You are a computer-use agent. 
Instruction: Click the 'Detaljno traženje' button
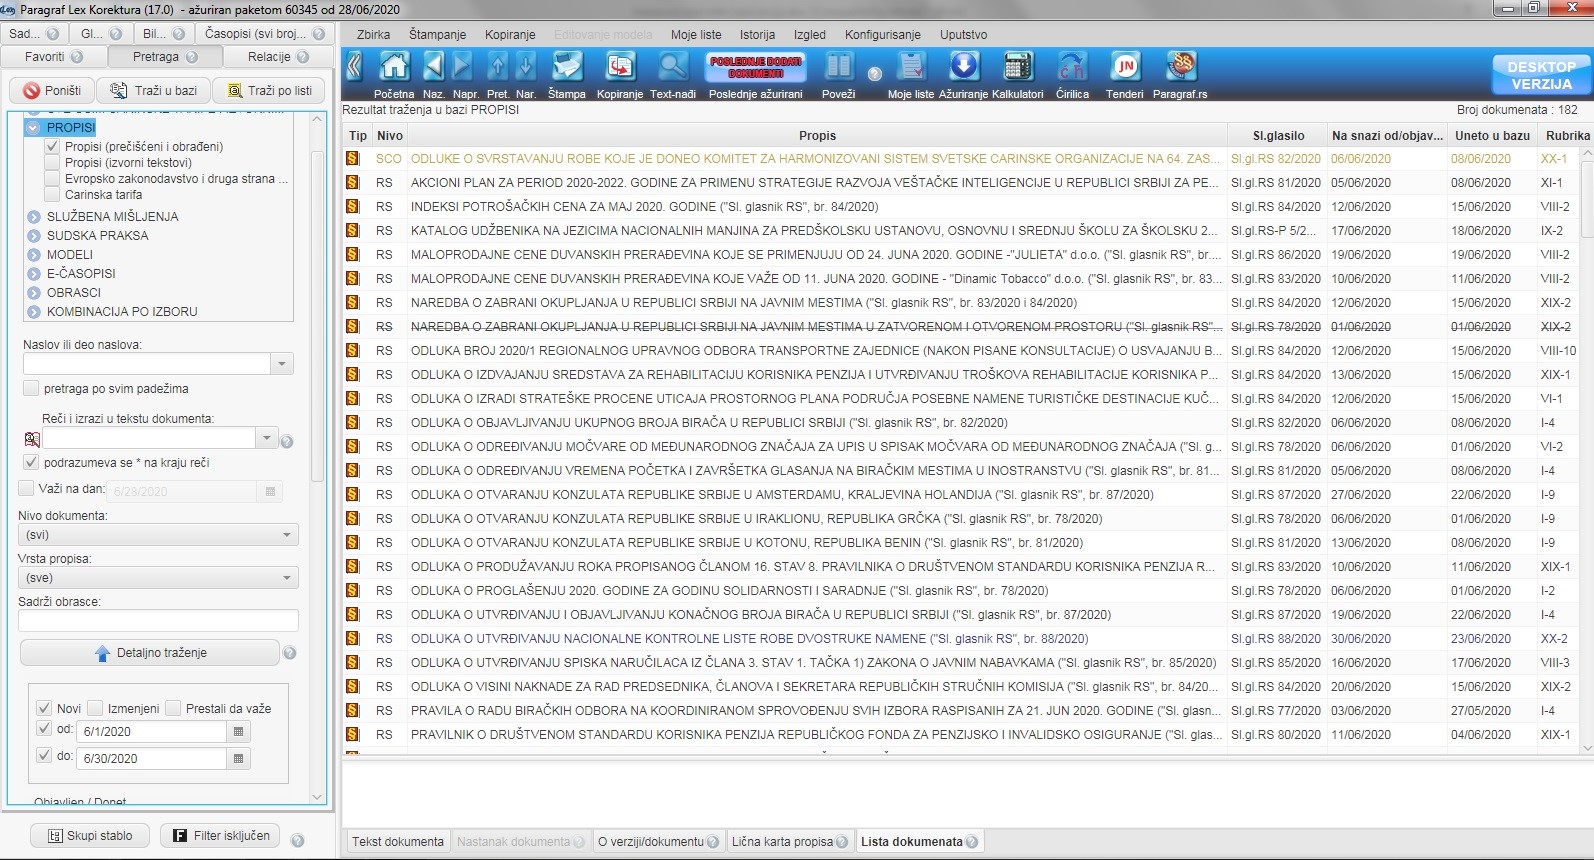(150, 653)
